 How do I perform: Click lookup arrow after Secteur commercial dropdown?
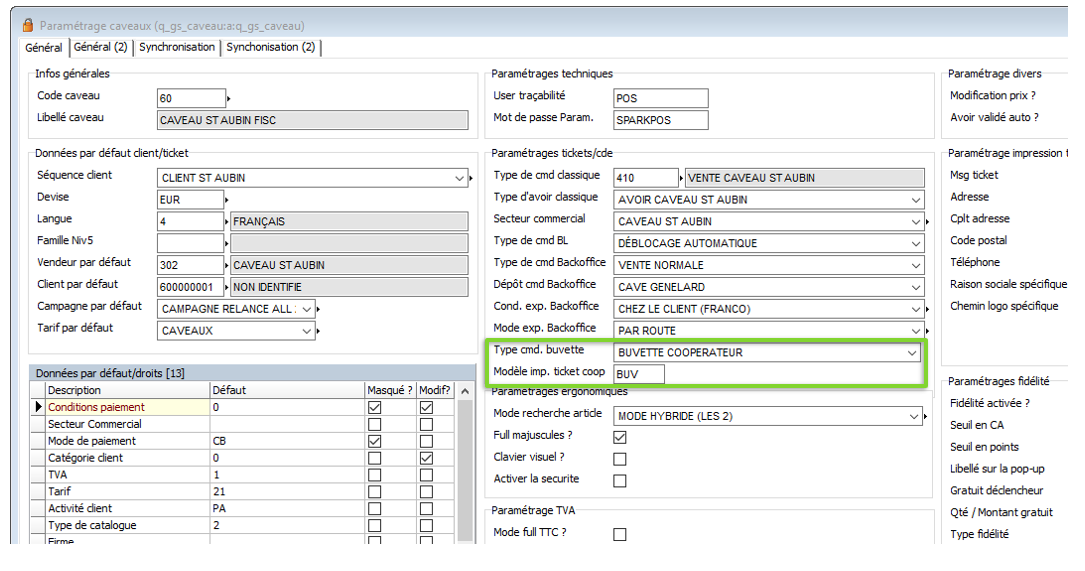[x=929, y=222]
